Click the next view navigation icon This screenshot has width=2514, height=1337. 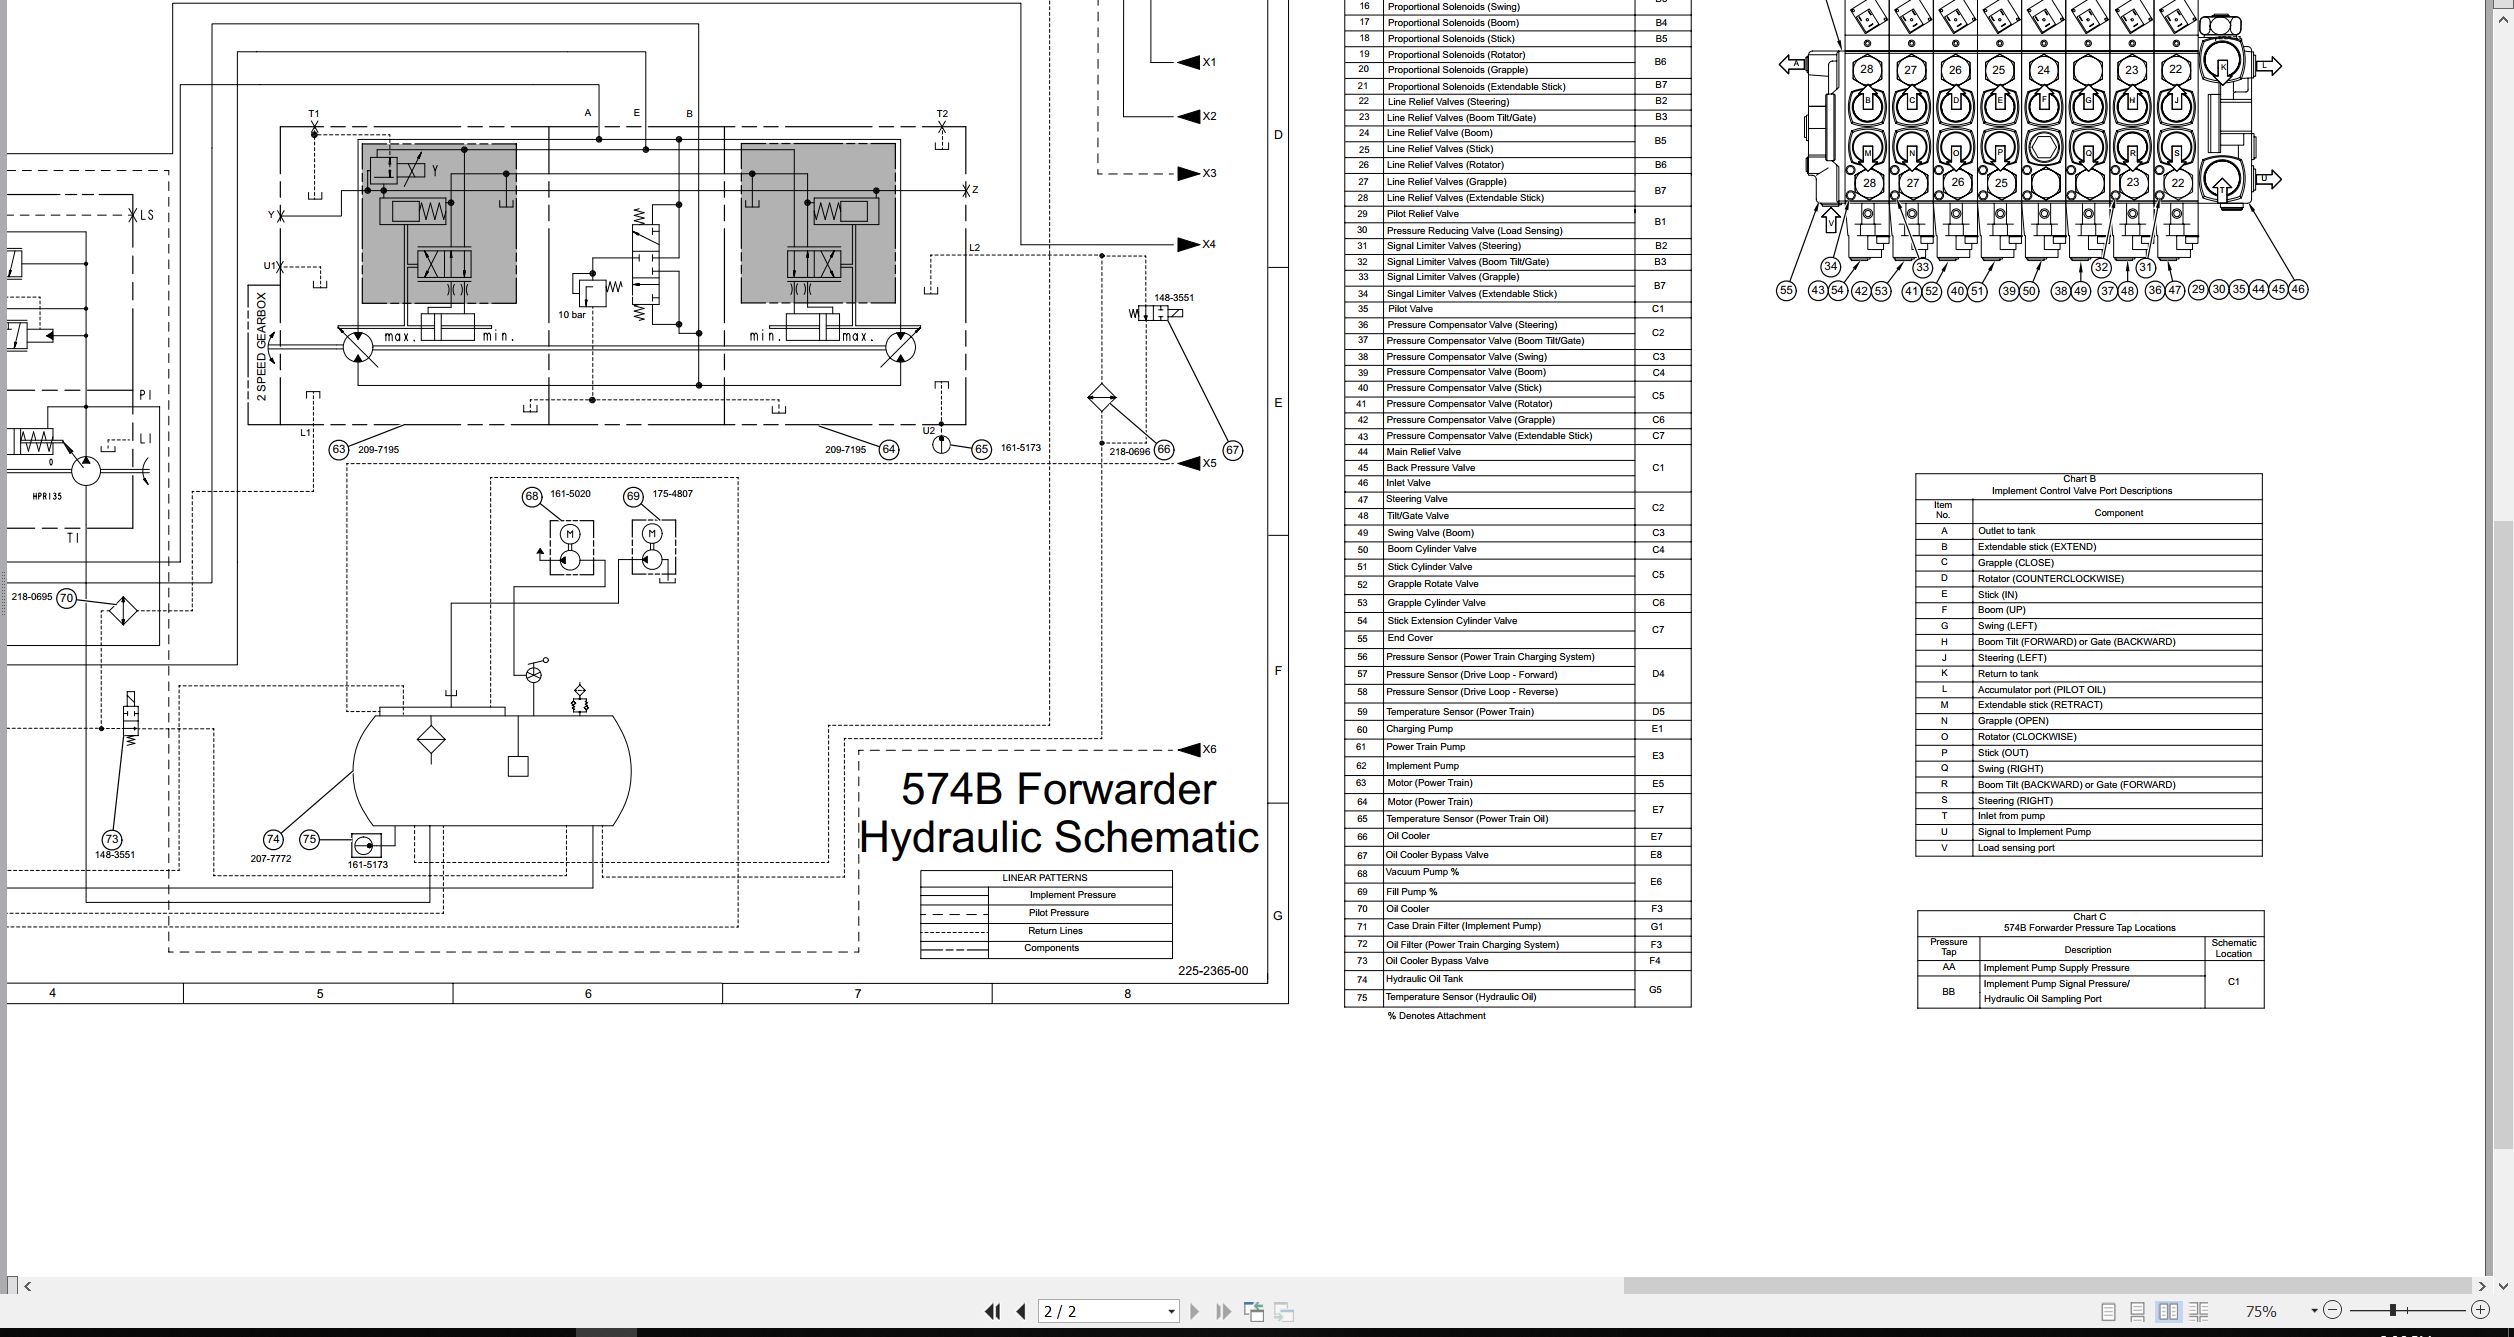coord(1284,1311)
